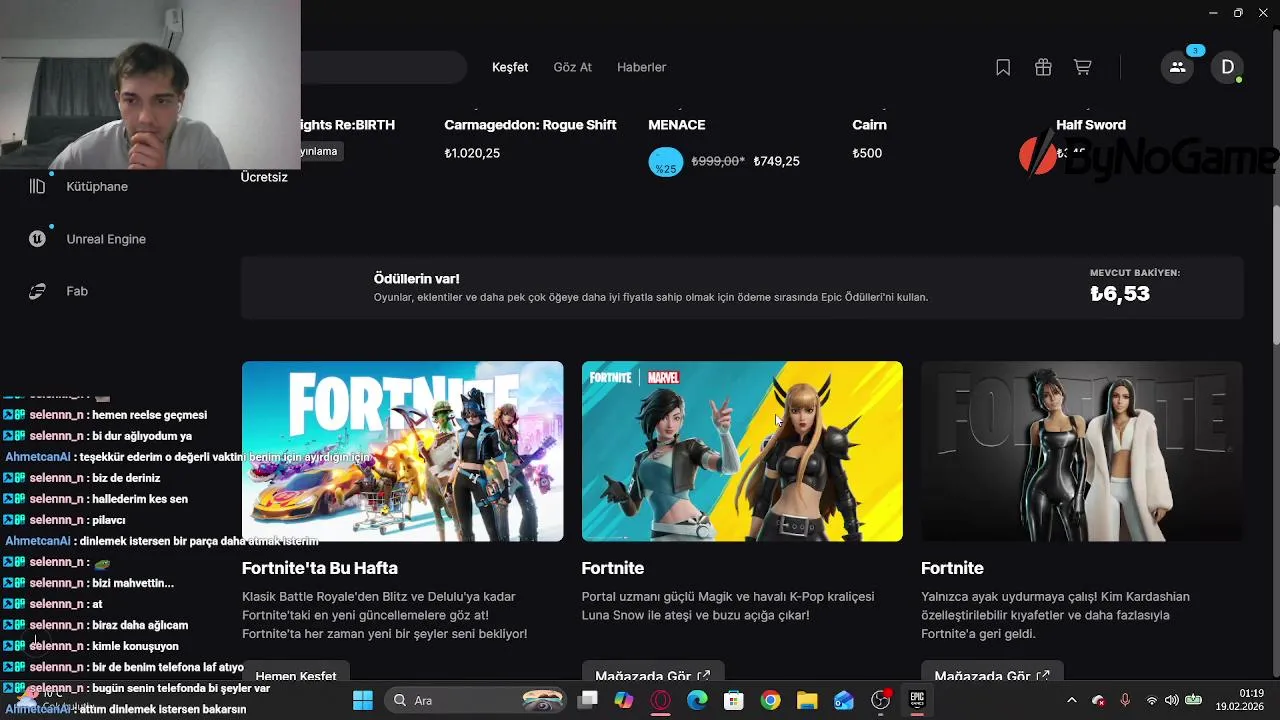Open OBS Studio in the taskbar
Screen dimensions: 1280x720
click(x=881, y=700)
